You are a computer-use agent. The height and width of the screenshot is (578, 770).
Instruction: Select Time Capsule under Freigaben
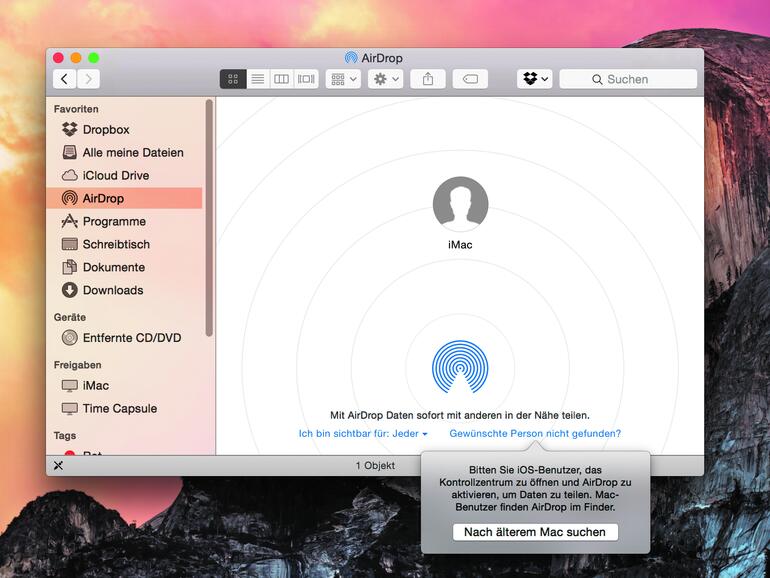point(125,409)
